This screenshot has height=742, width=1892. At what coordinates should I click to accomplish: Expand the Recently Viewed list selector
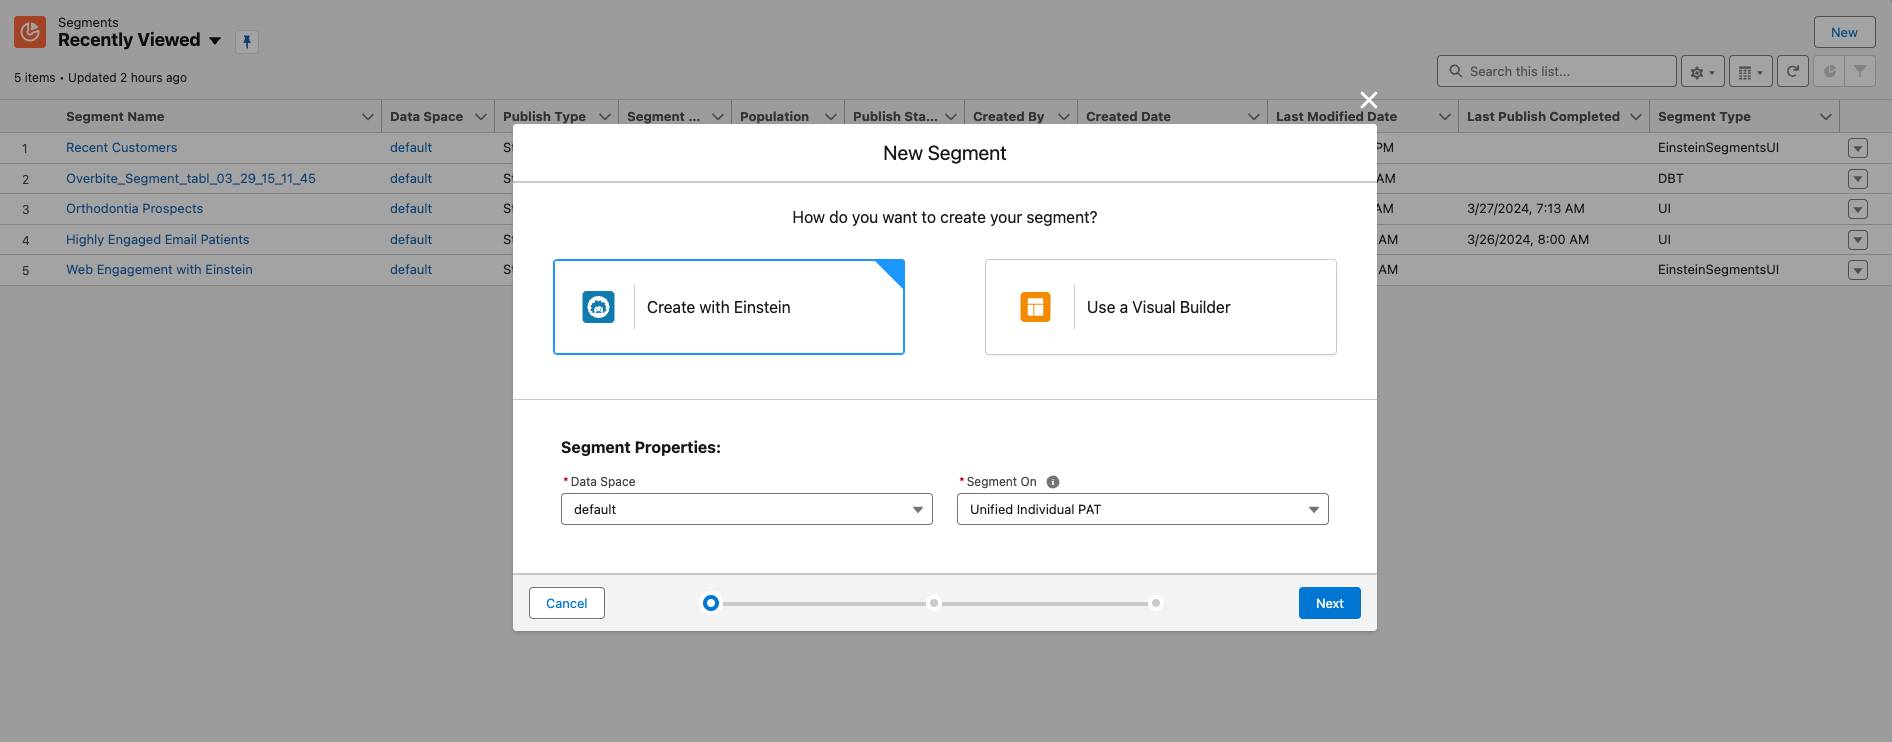tap(215, 41)
